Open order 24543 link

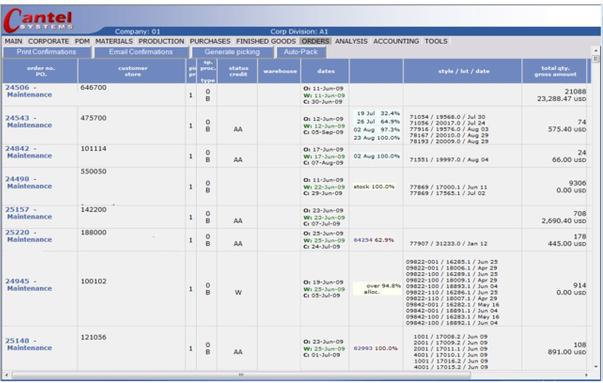click(x=17, y=118)
